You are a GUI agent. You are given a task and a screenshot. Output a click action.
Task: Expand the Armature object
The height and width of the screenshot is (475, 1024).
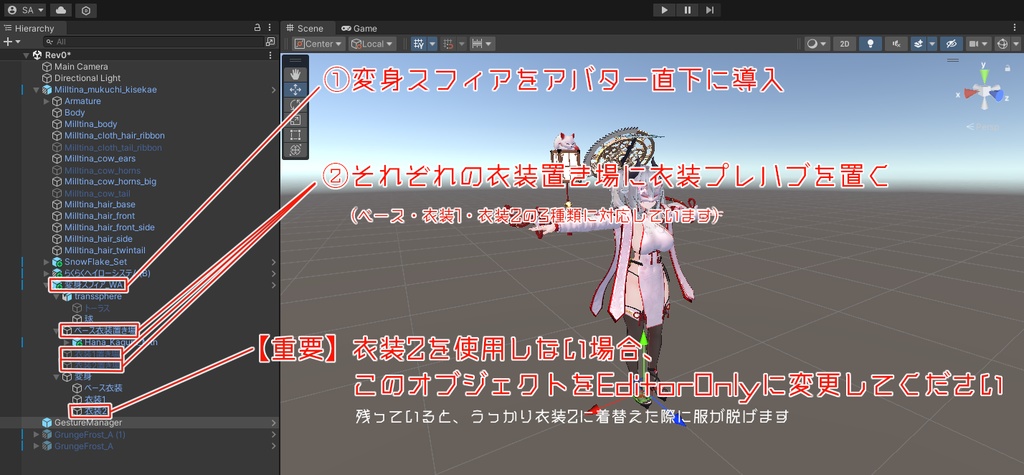click(46, 101)
